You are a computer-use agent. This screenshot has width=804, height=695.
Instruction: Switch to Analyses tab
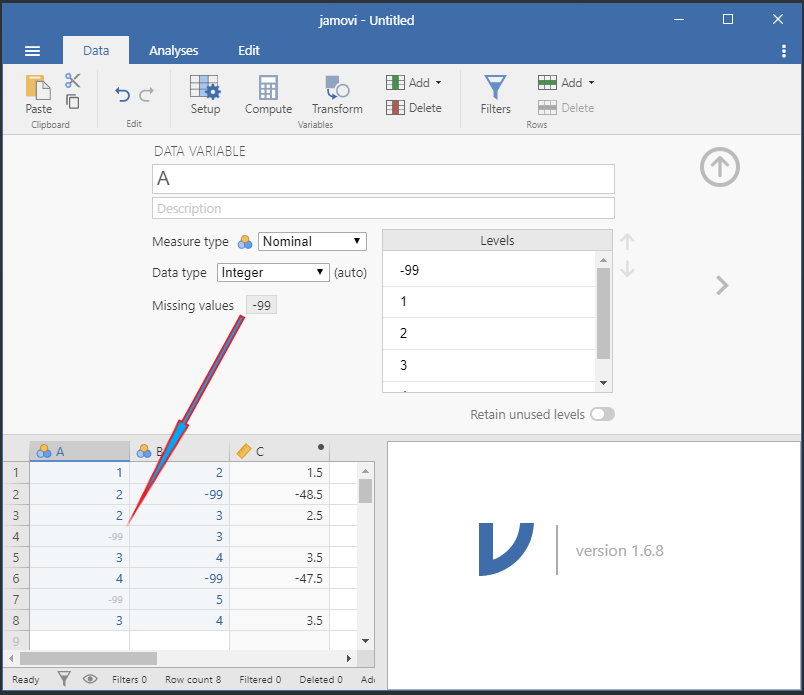coord(173,50)
